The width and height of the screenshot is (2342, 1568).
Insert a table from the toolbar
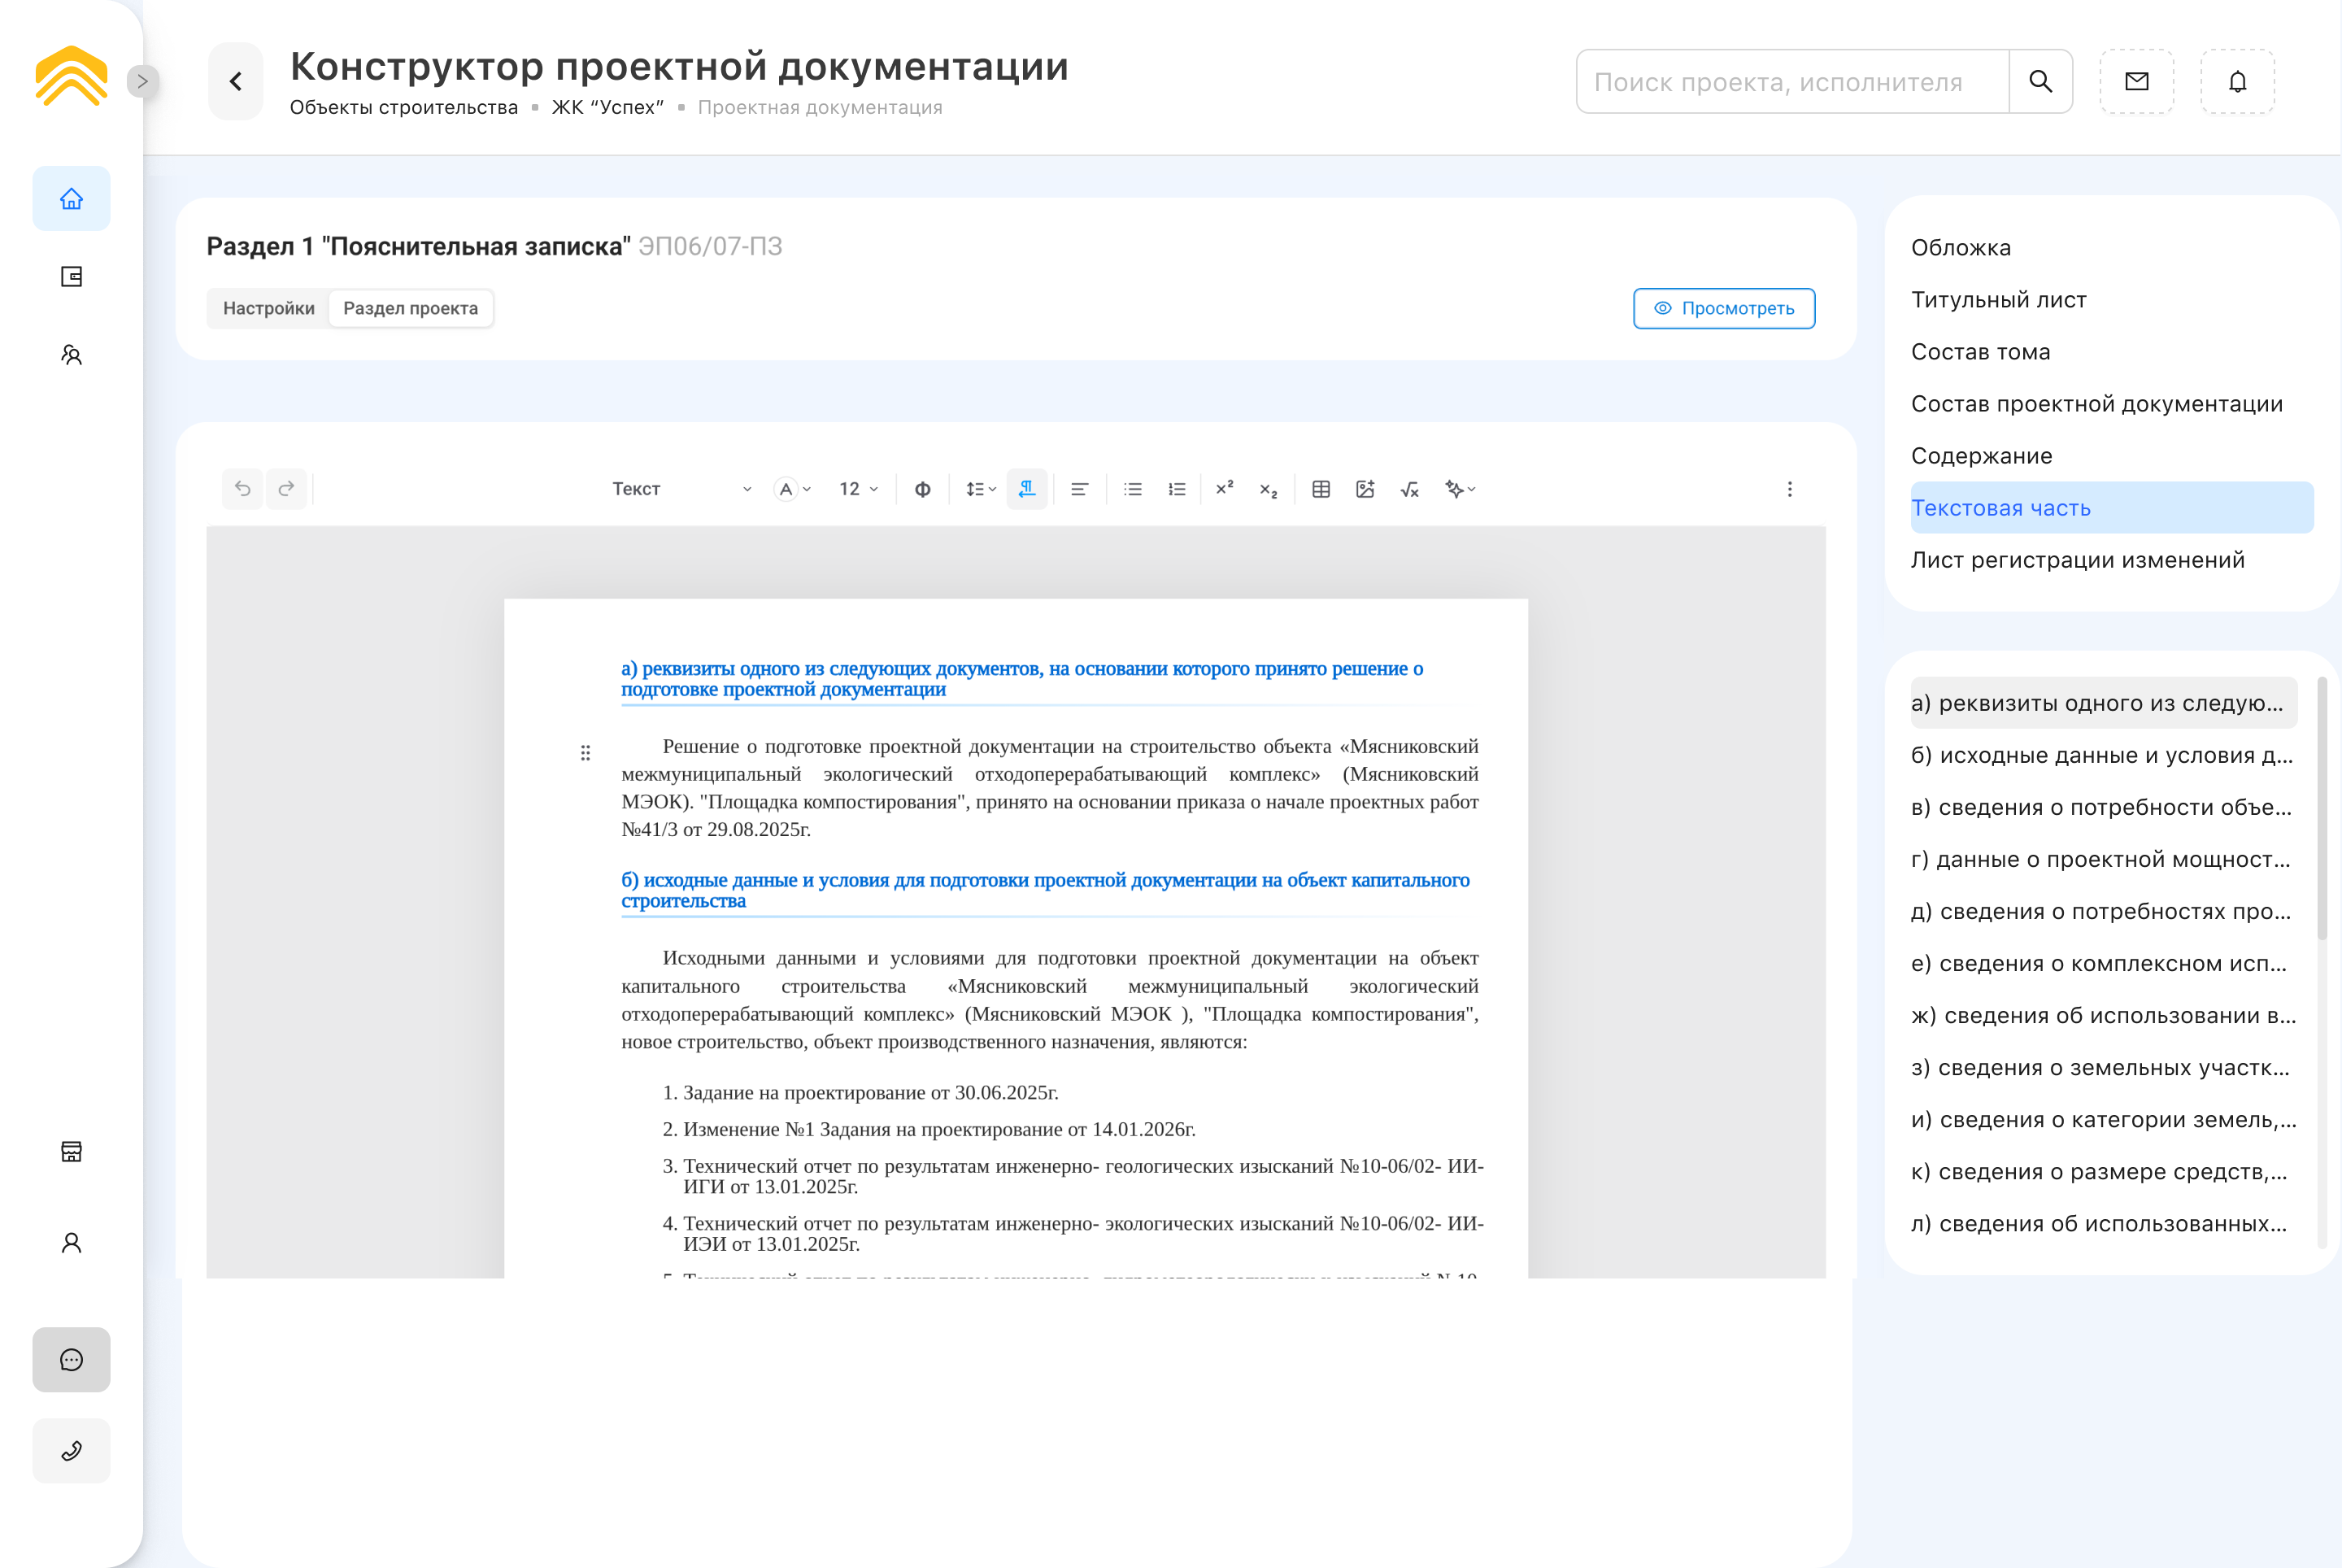click(1321, 489)
